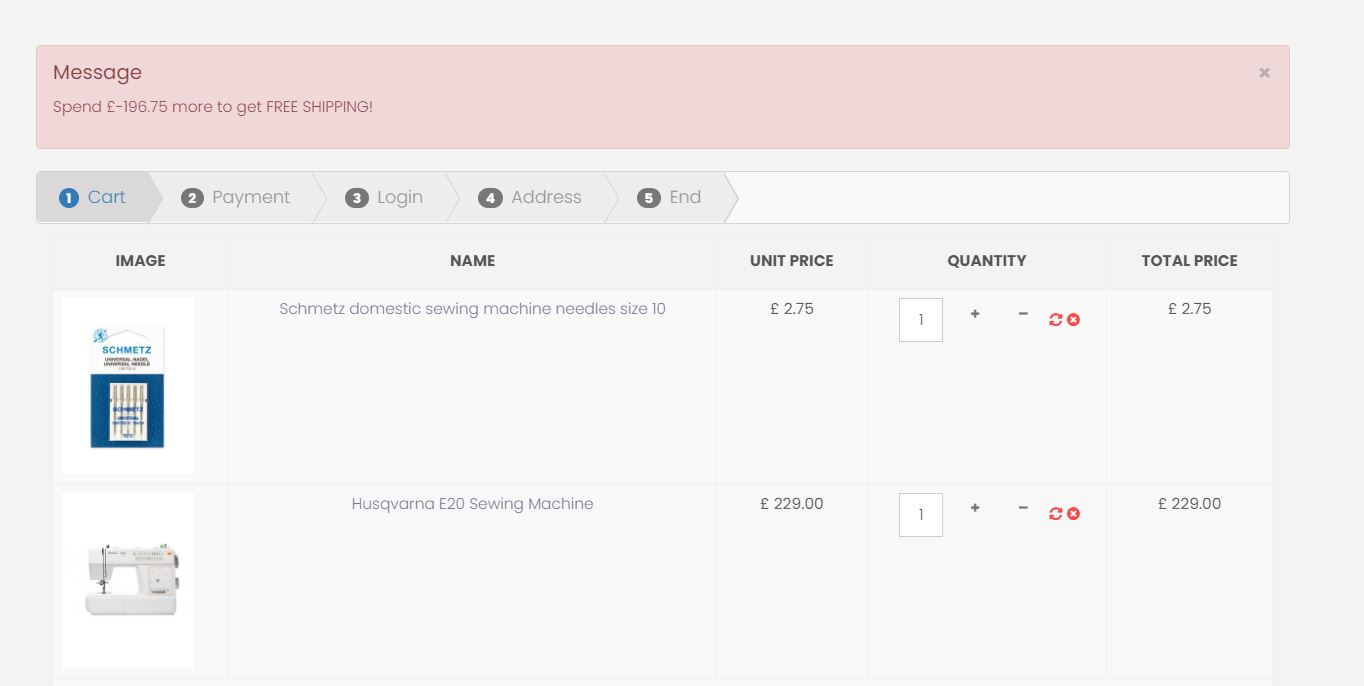Go to the Payment step
Screen dimensions: 1364x686
point(236,198)
